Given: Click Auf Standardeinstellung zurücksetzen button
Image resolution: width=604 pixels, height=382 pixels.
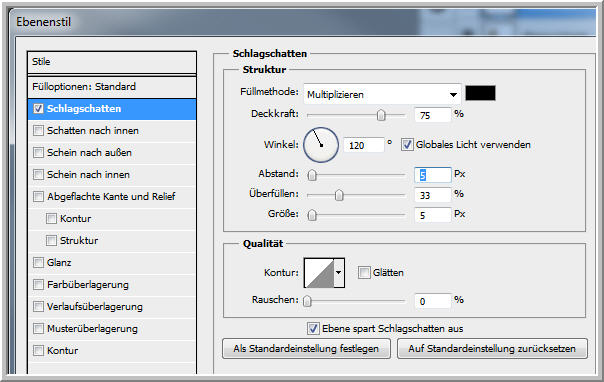Looking at the screenshot, I should [x=492, y=348].
